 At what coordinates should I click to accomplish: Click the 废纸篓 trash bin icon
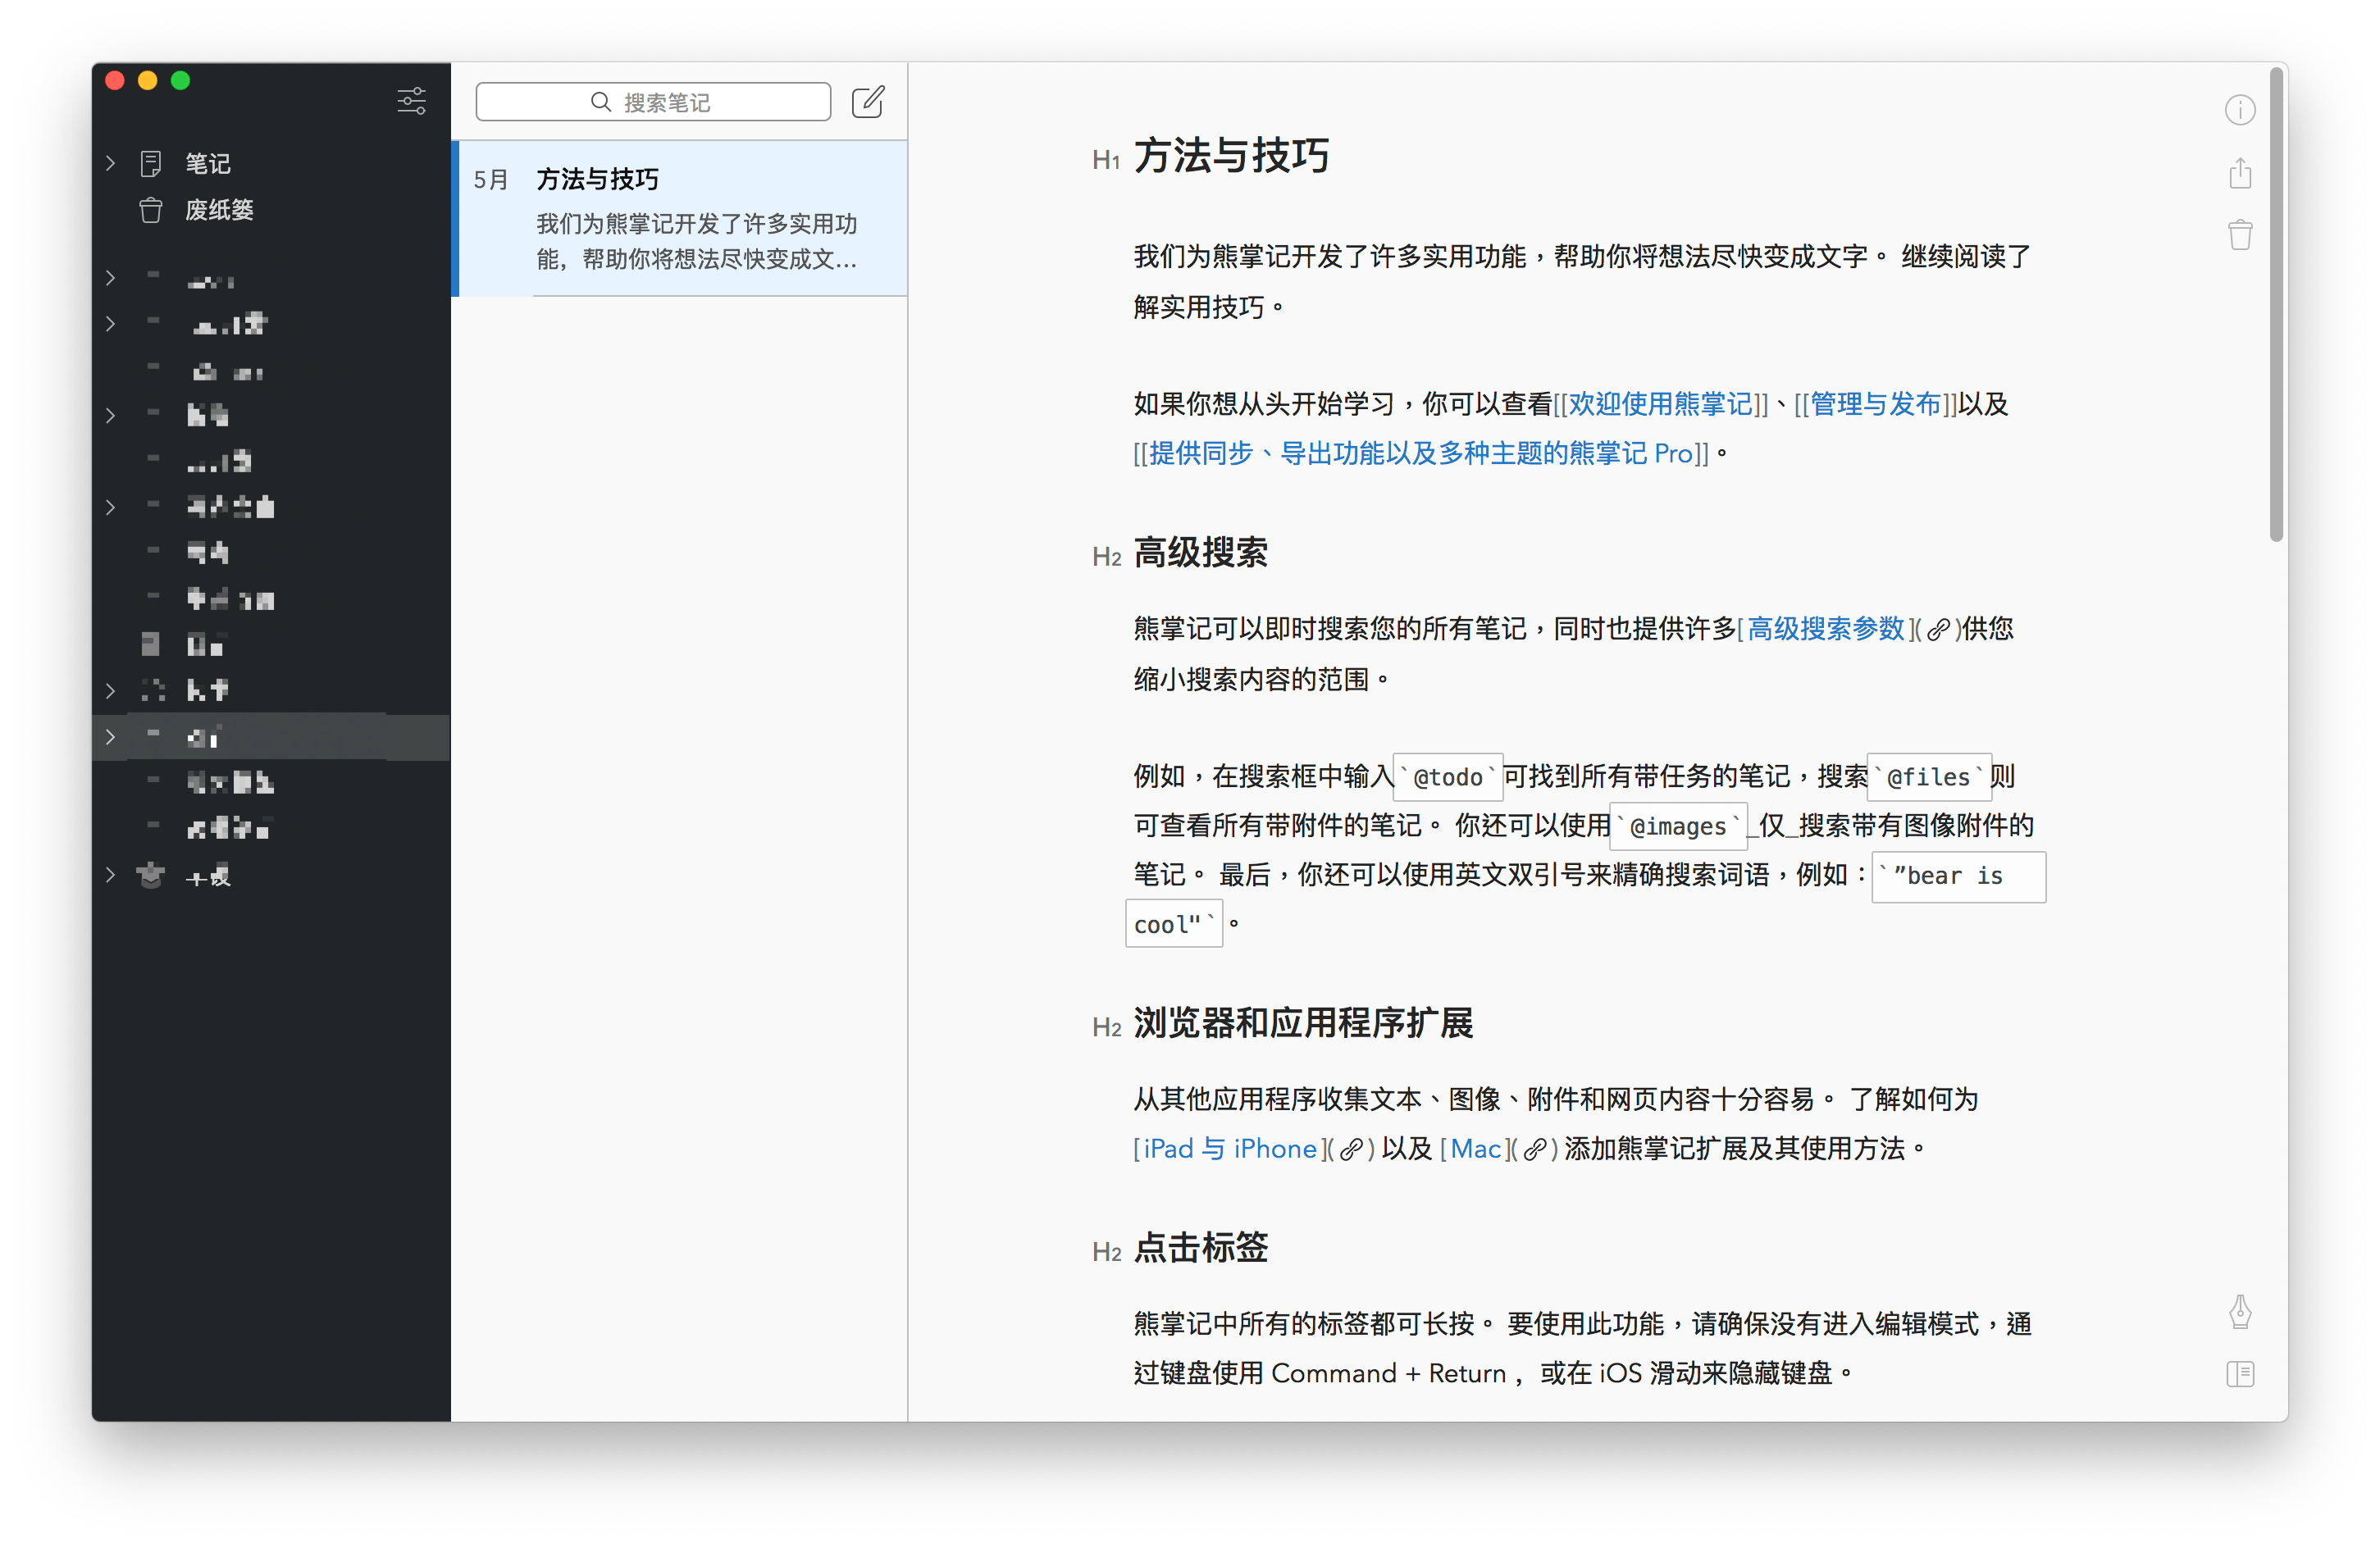(x=151, y=210)
